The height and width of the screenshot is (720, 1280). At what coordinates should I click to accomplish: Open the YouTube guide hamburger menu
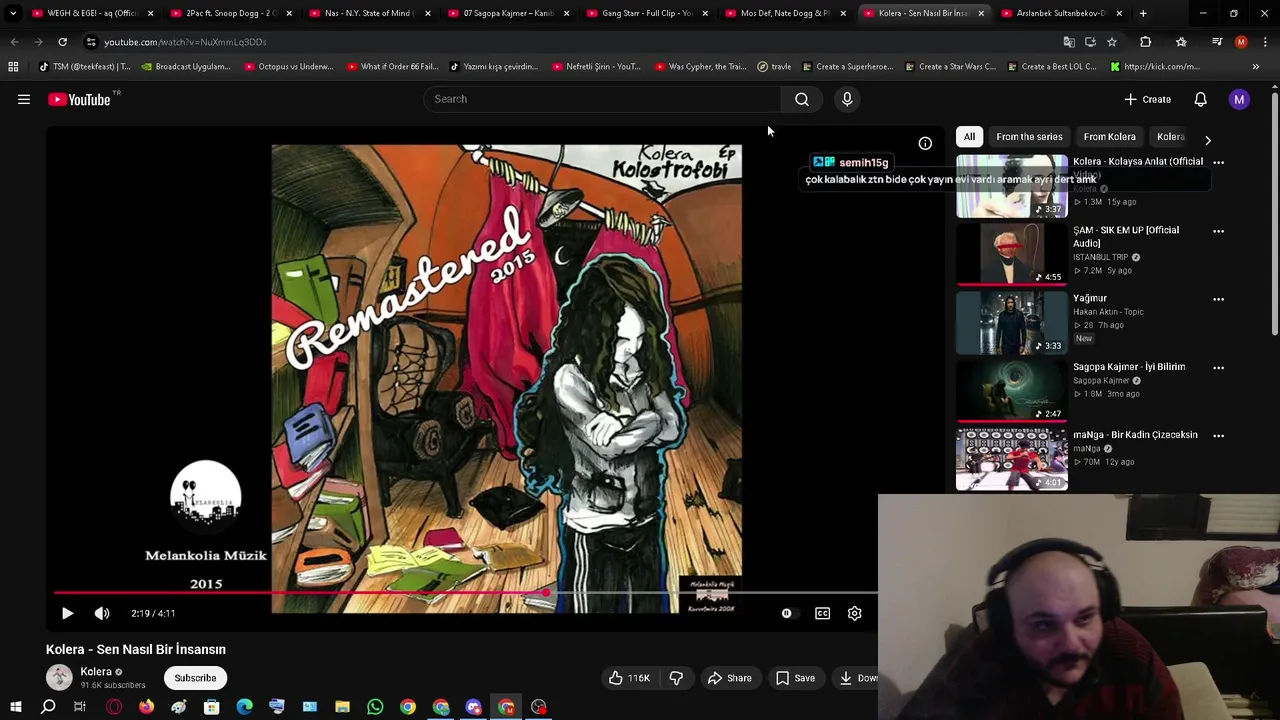pyautogui.click(x=24, y=99)
